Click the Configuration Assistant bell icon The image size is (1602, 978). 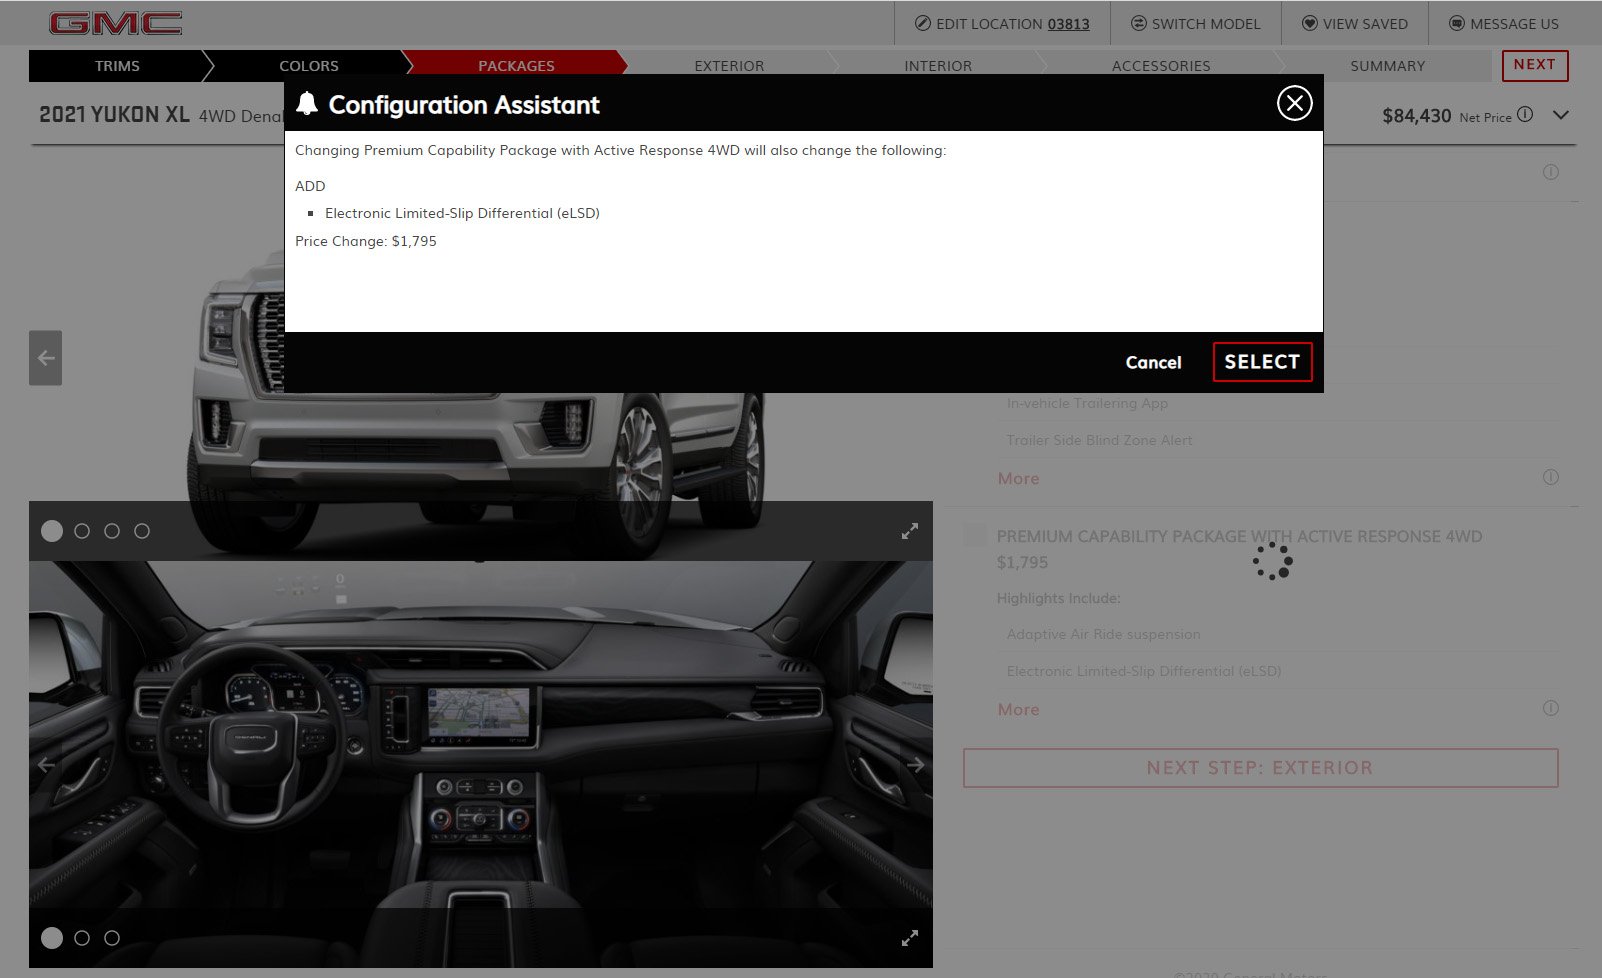click(307, 104)
